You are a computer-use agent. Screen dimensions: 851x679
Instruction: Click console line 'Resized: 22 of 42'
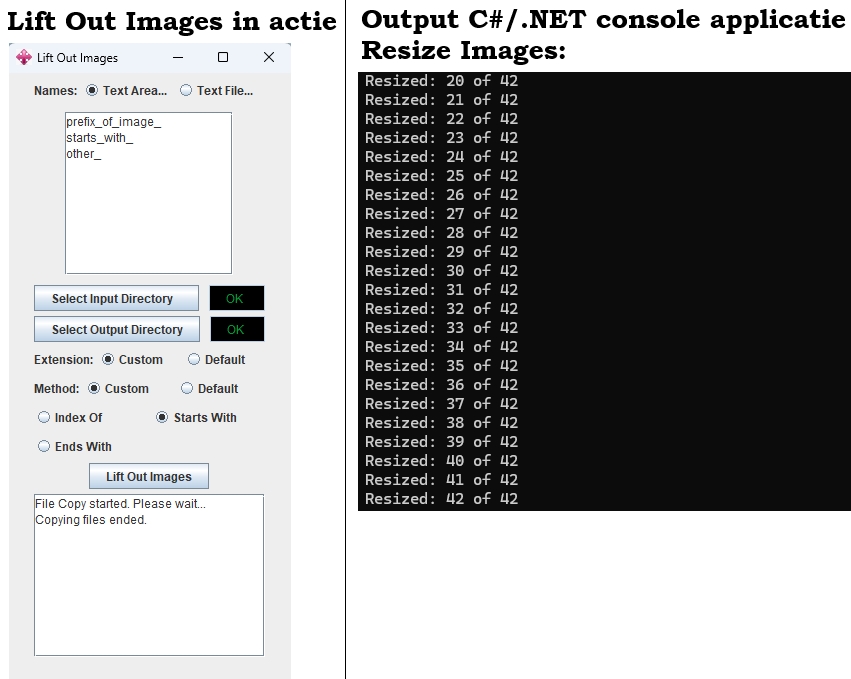point(441,119)
